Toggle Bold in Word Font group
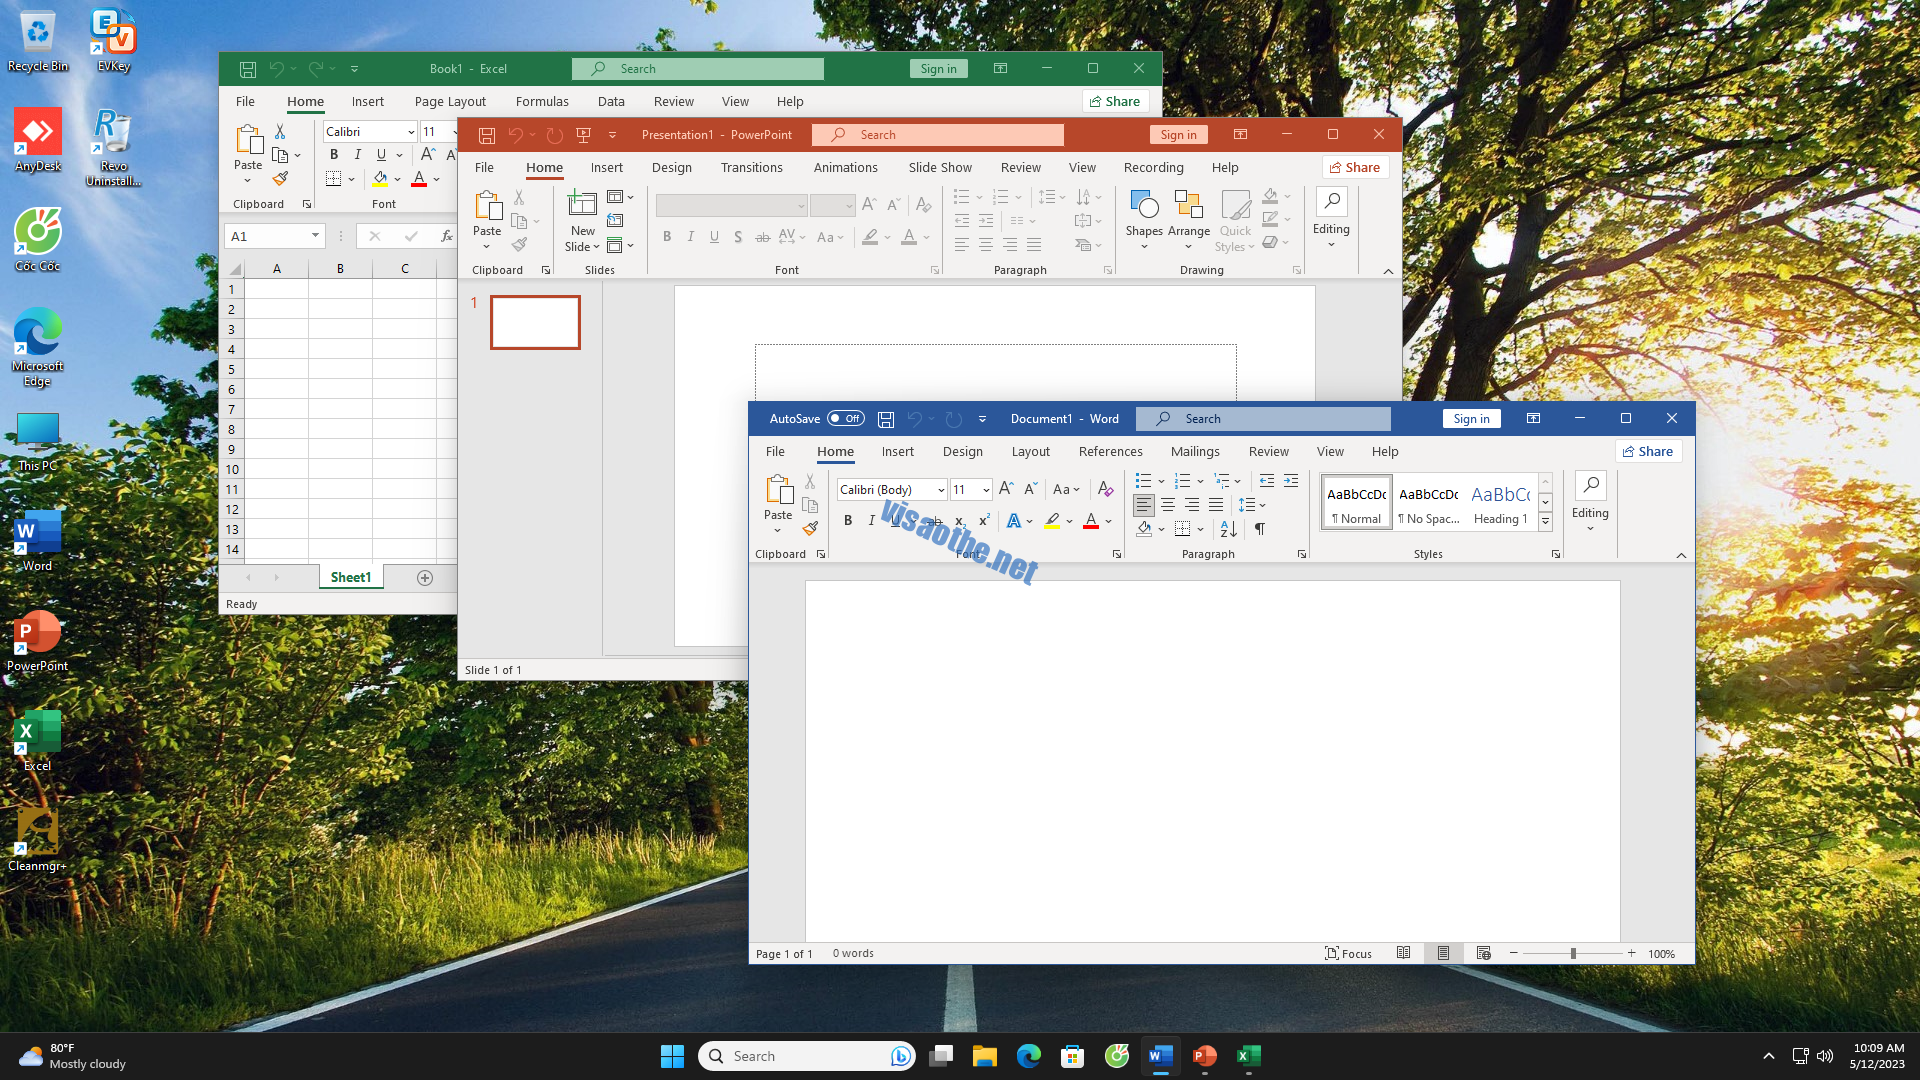The width and height of the screenshot is (1920, 1080). (x=848, y=520)
